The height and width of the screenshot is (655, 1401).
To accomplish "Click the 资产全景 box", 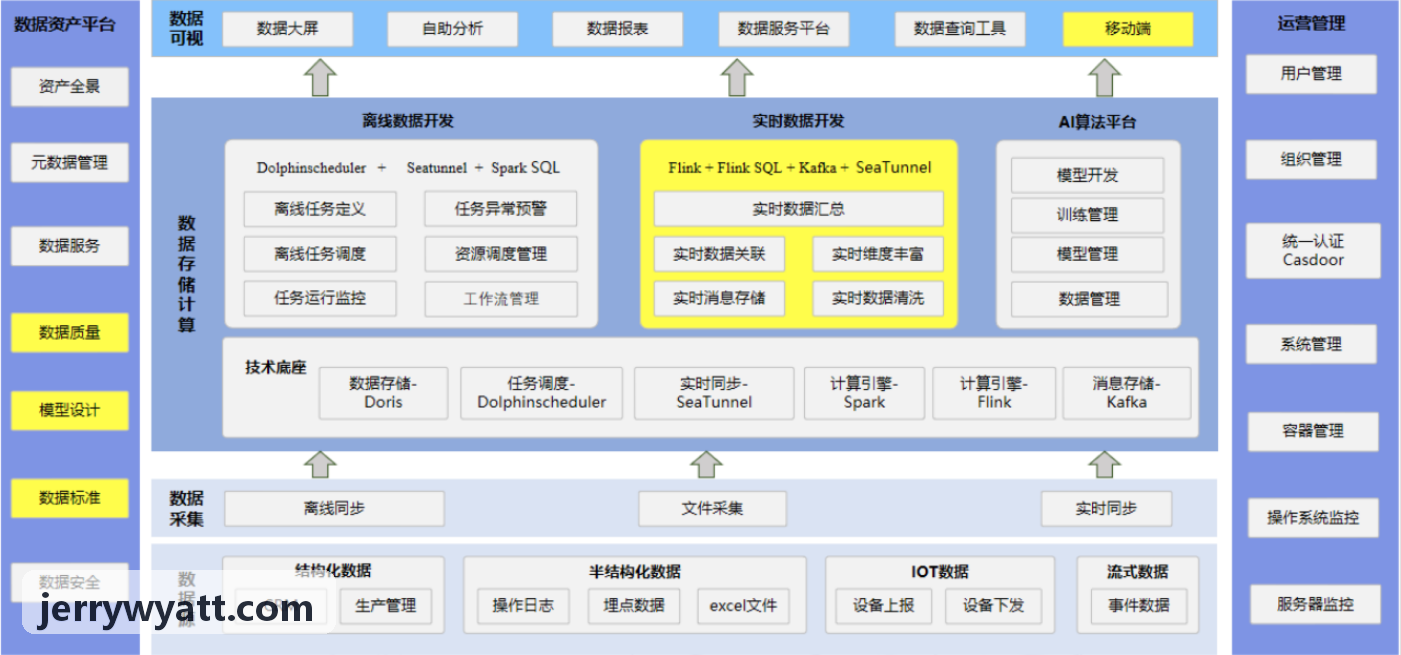I will click(70, 87).
